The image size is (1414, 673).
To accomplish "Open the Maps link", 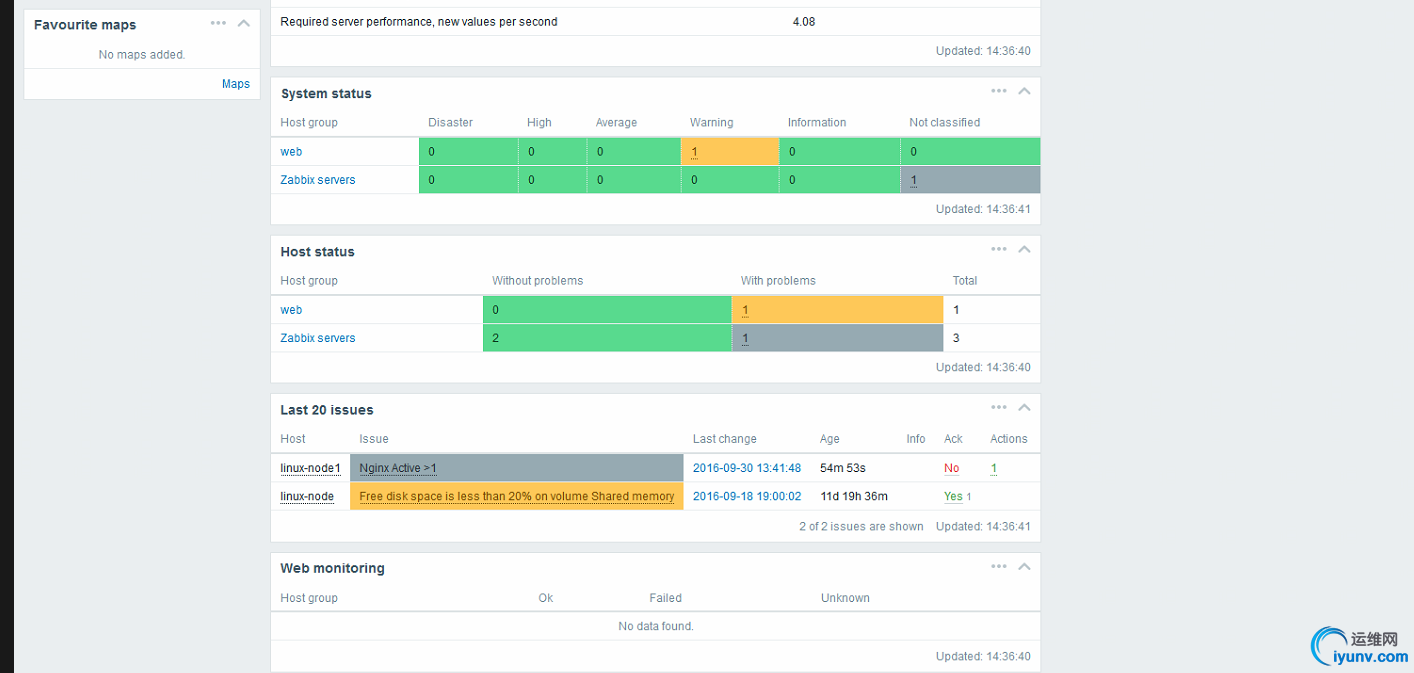I will (x=236, y=84).
